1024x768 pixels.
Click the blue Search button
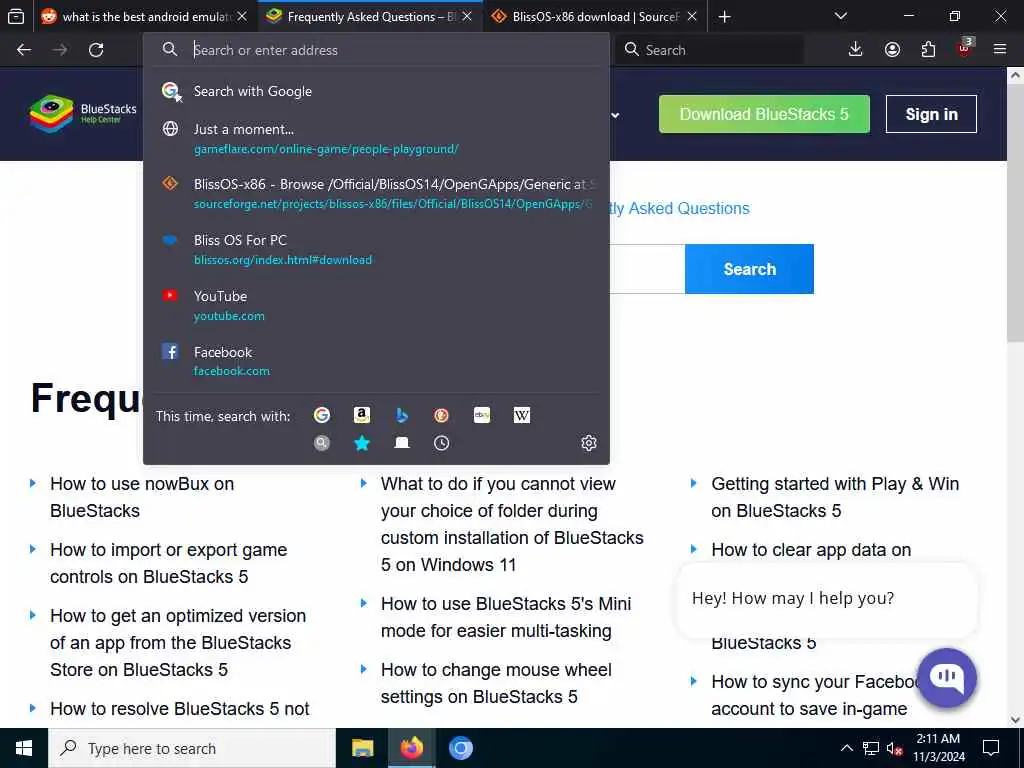(x=749, y=269)
